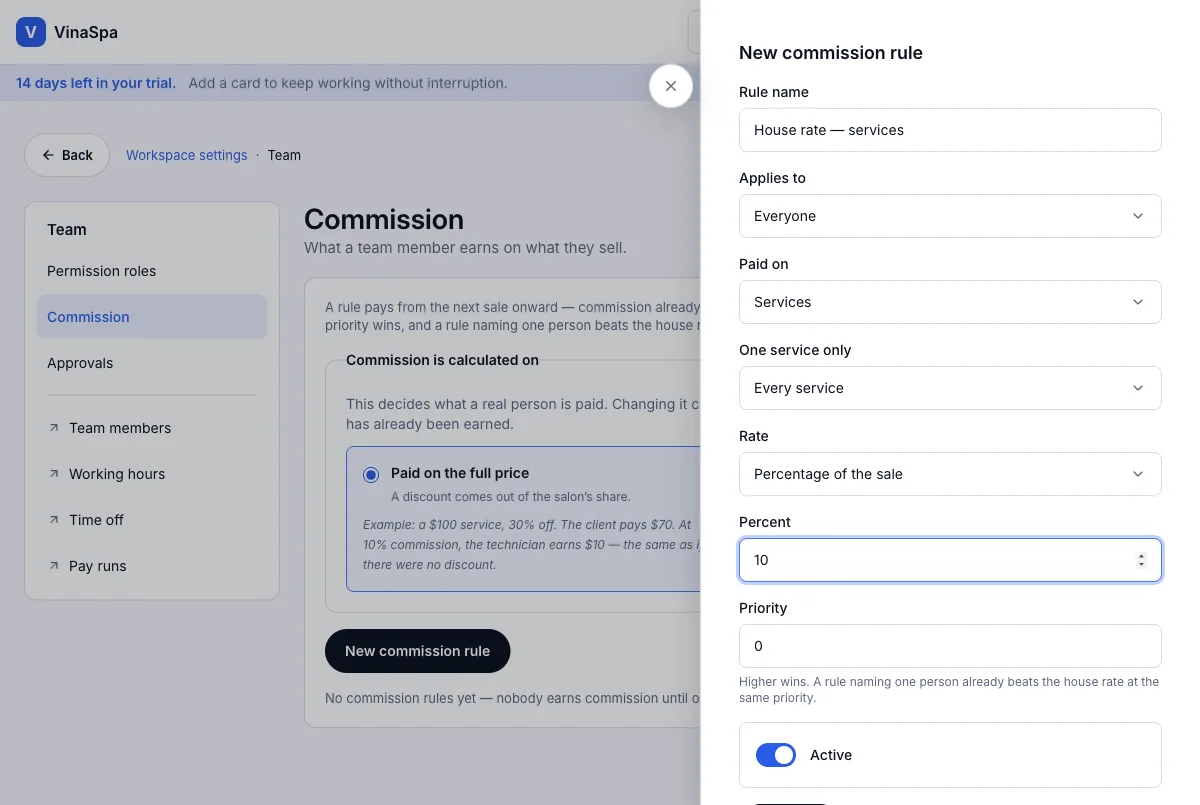The height and width of the screenshot is (805, 1200).
Task: Click the VinaSpa logo icon
Action: 31,32
